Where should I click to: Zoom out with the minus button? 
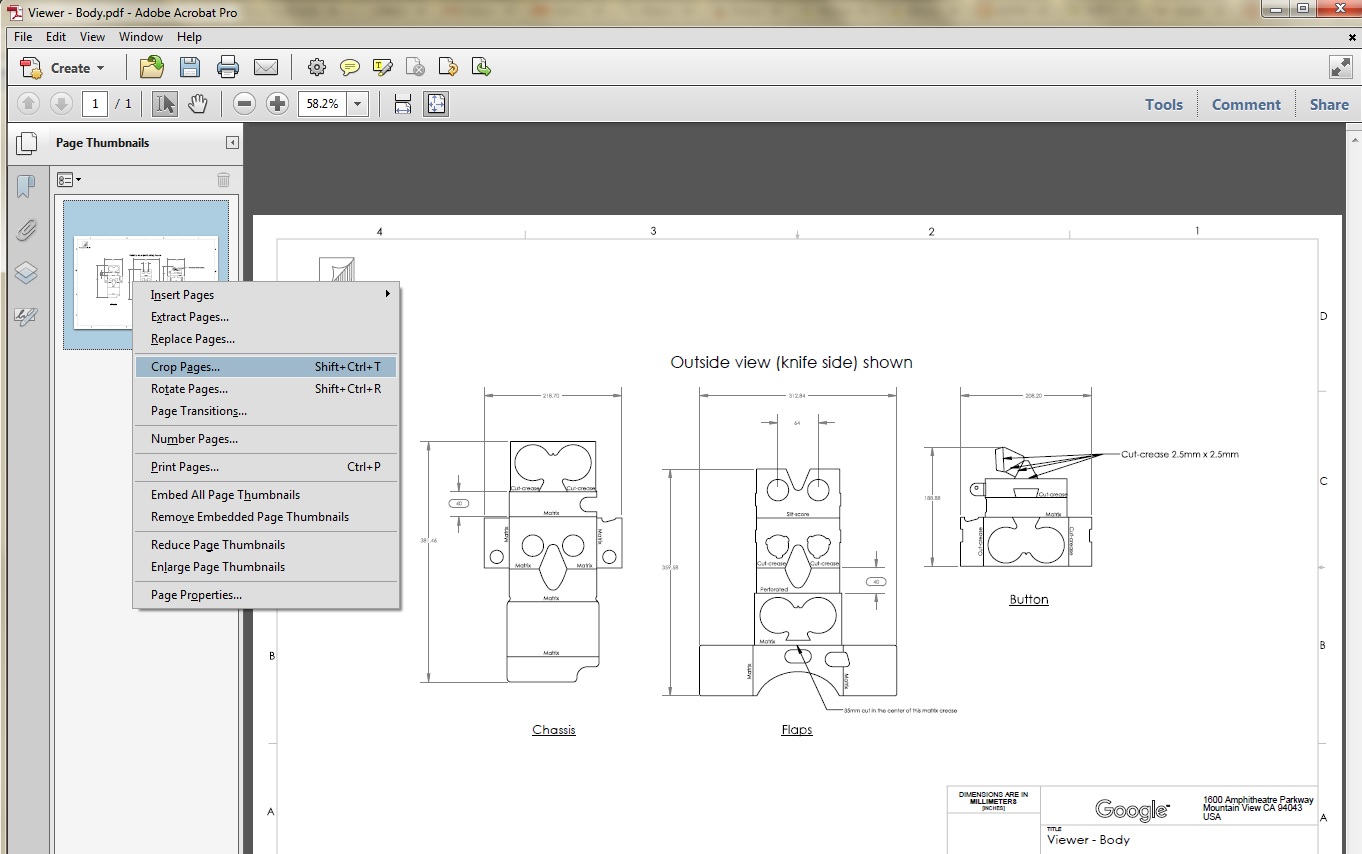click(x=245, y=103)
